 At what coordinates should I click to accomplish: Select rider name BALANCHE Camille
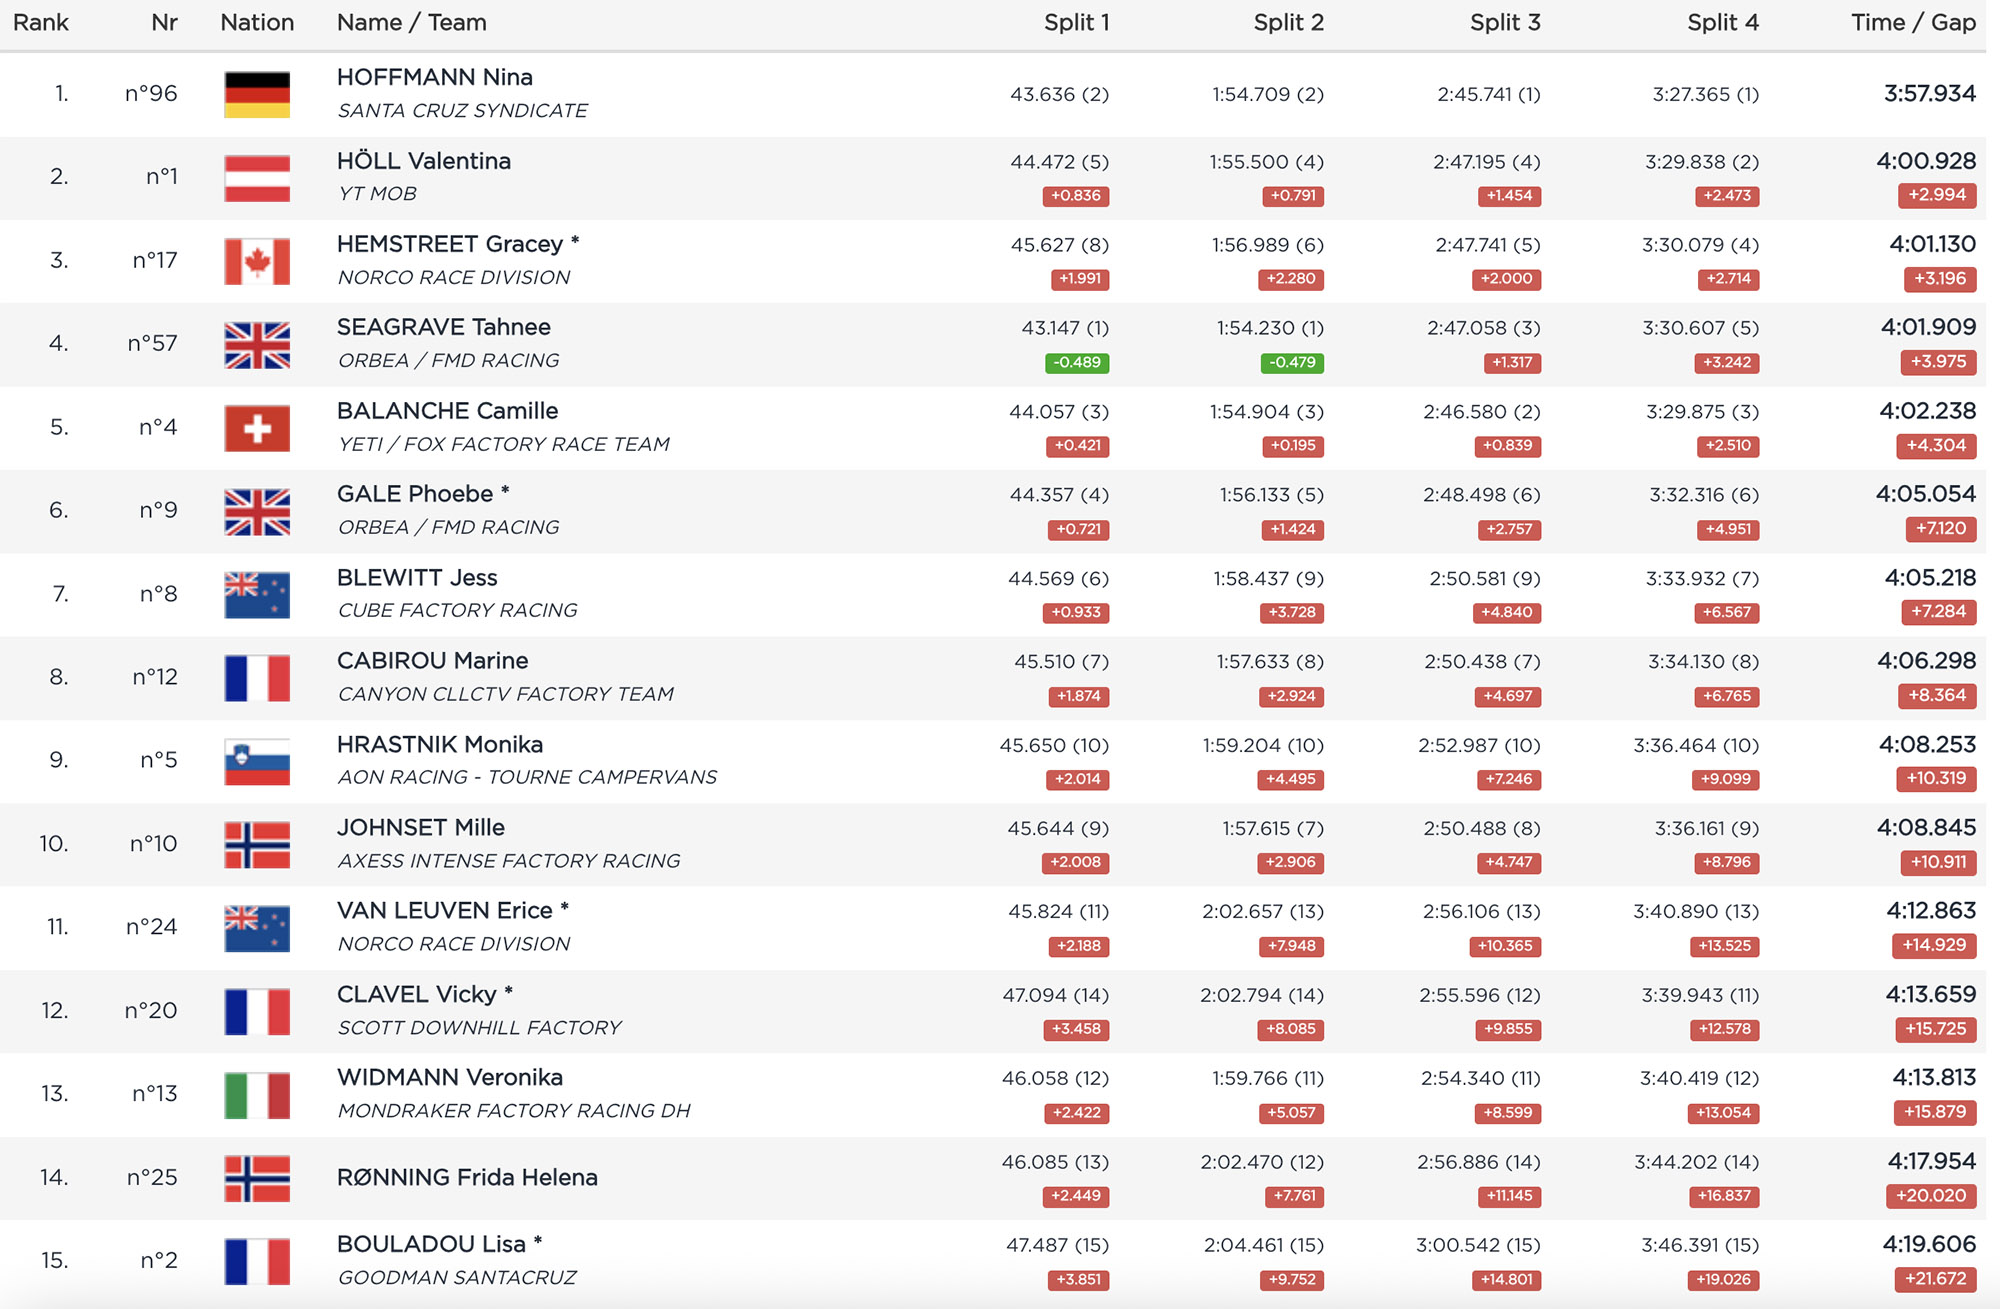click(448, 411)
